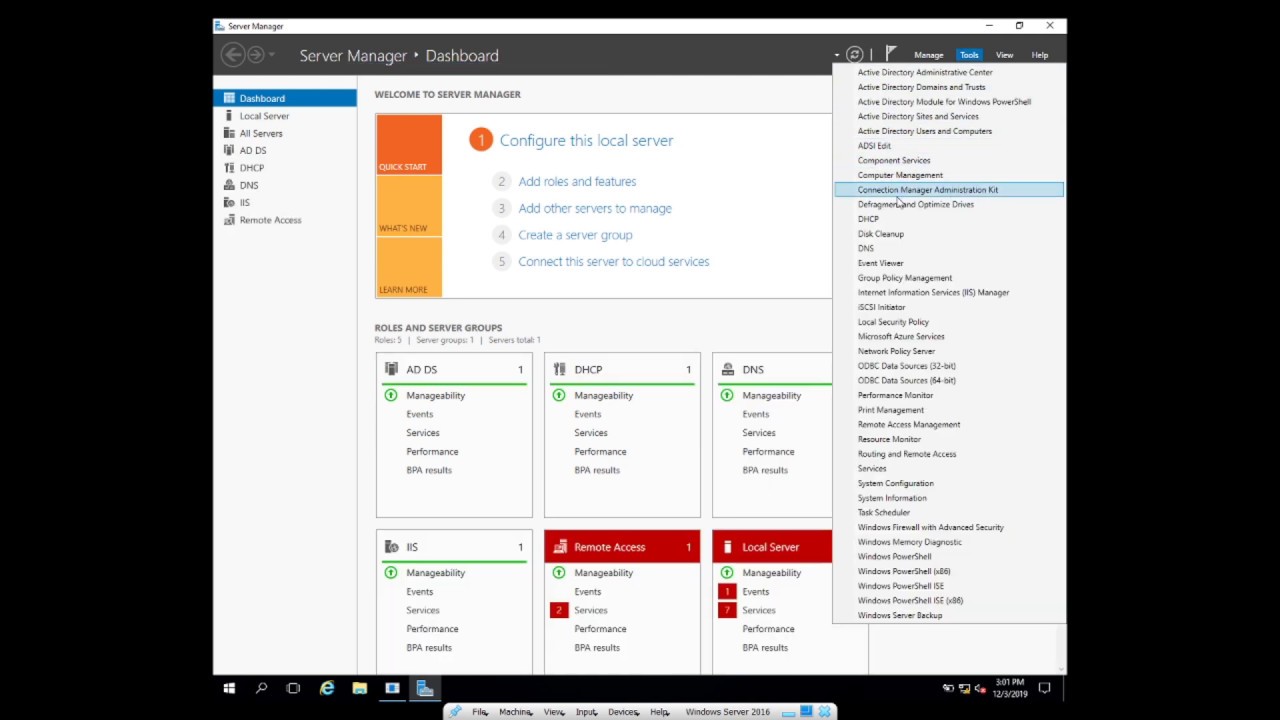Select the QUICK START tile
The image size is (1280, 720).
point(409,144)
